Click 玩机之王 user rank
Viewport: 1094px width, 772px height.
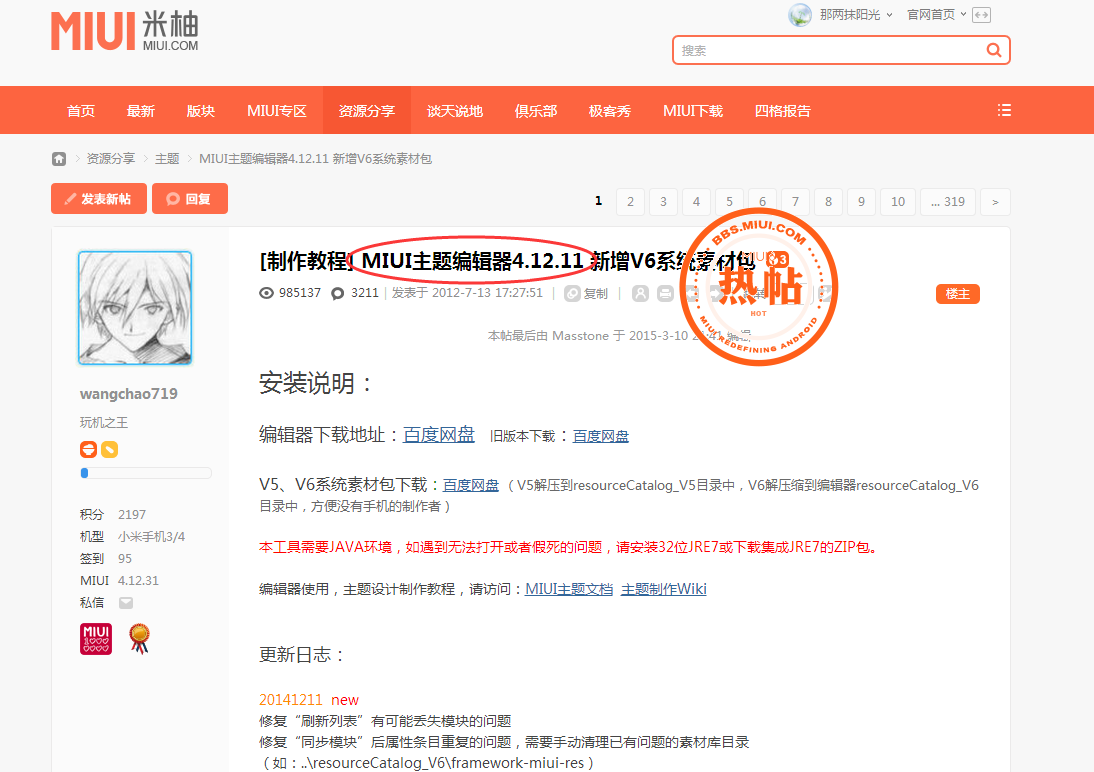click(x=104, y=422)
